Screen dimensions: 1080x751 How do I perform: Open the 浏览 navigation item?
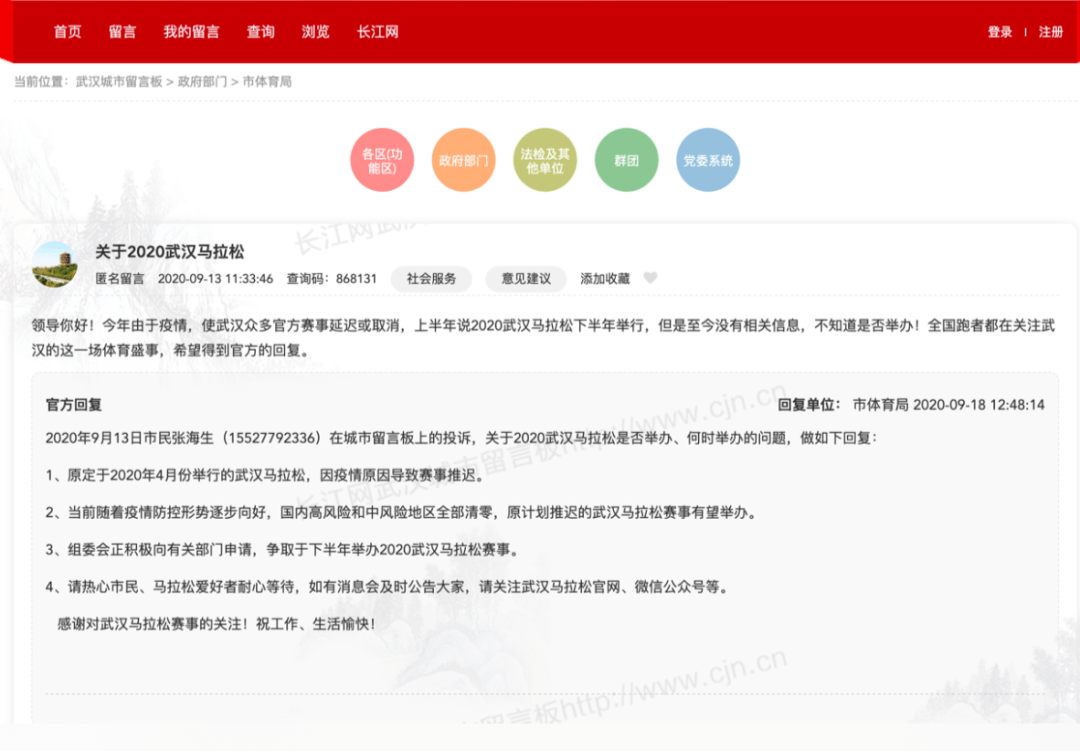(315, 31)
